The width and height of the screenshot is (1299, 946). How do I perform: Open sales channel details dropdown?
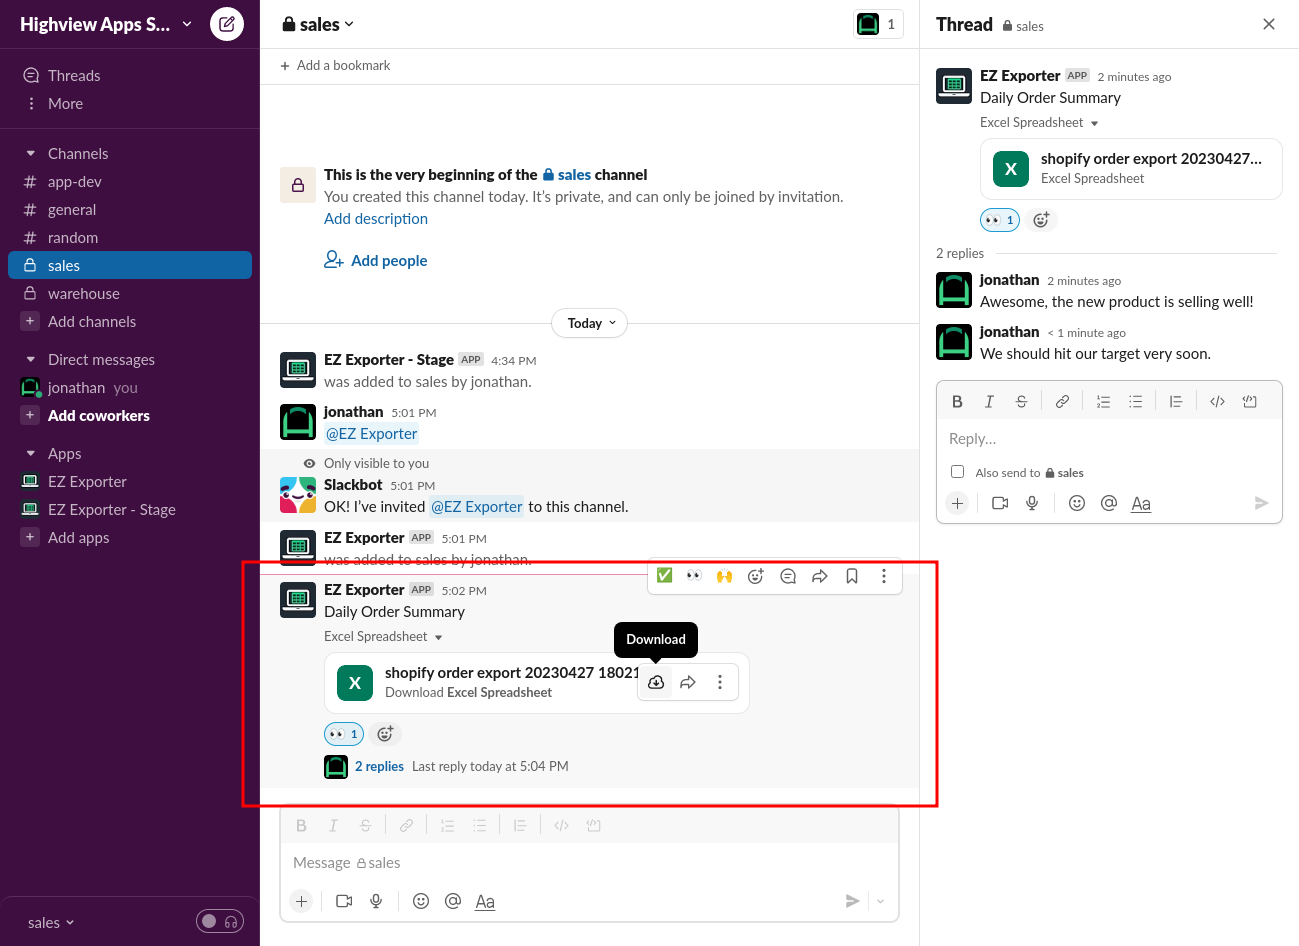pyautogui.click(x=319, y=24)
